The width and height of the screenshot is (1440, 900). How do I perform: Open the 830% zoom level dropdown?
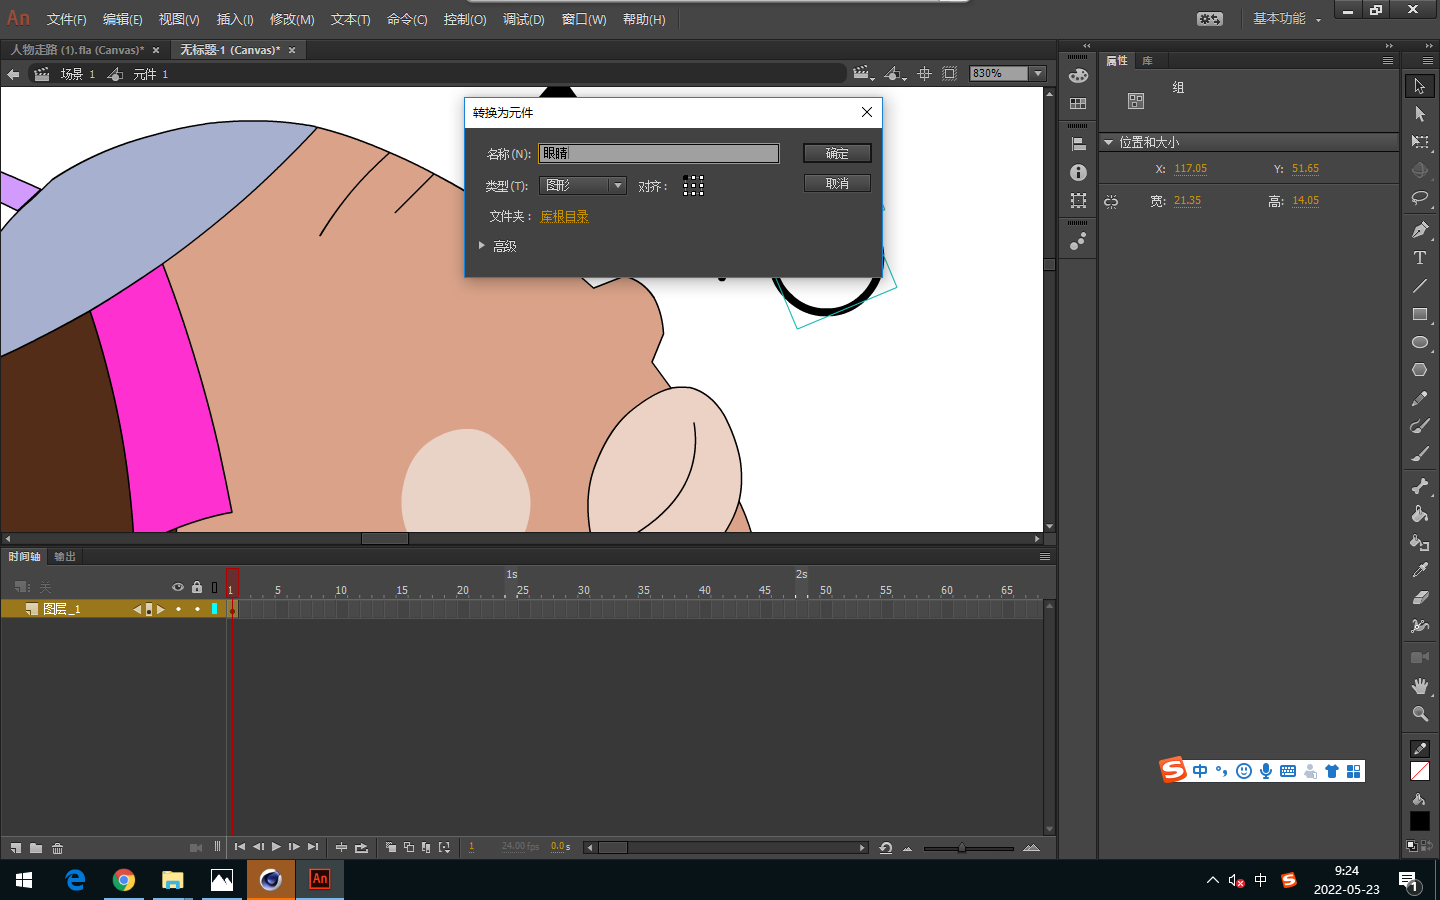point(1038,74)
